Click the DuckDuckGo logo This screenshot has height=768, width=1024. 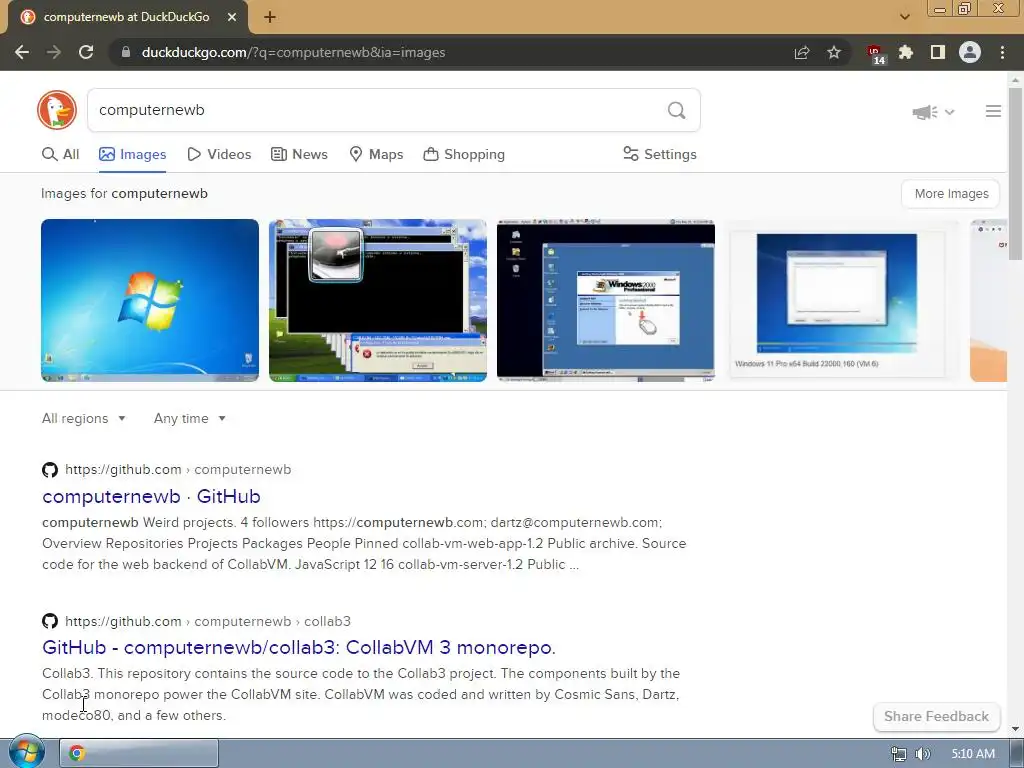(x=57, y=110)
